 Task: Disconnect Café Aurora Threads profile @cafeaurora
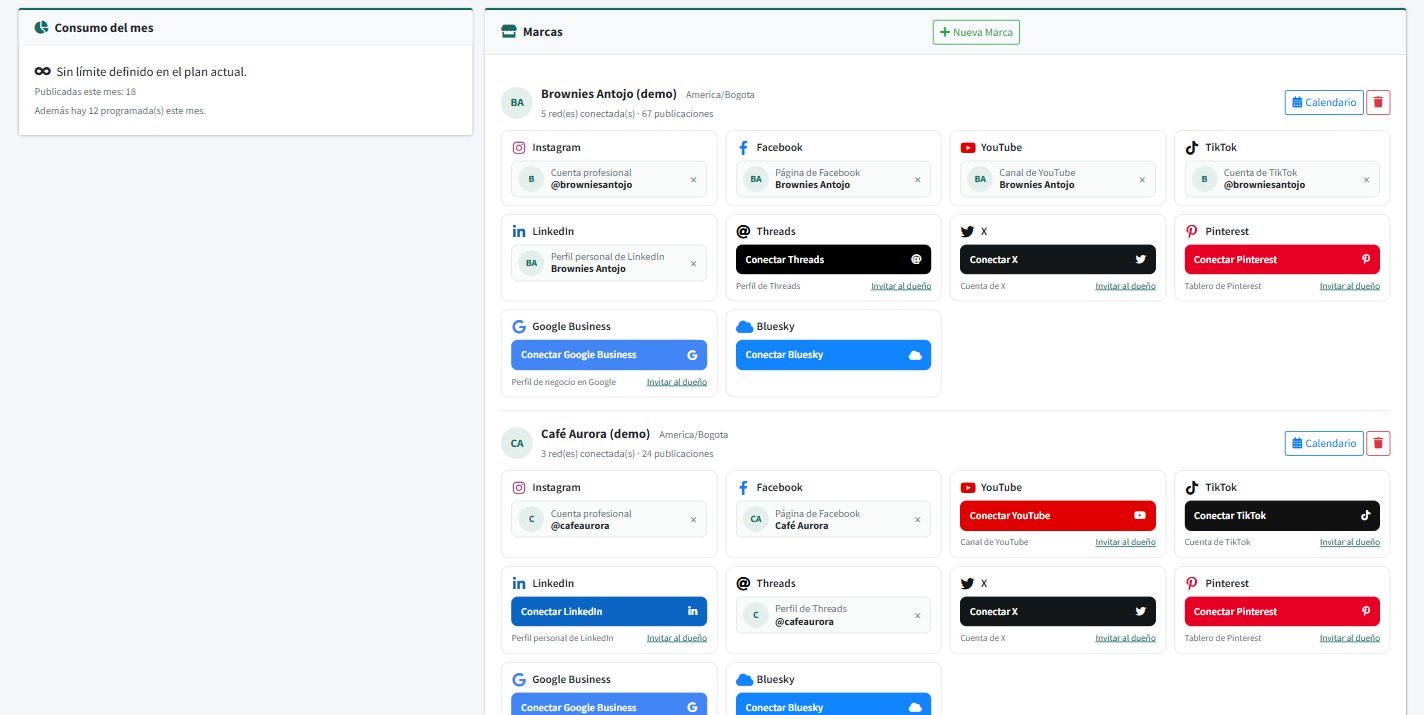click(x=917, y=615)
